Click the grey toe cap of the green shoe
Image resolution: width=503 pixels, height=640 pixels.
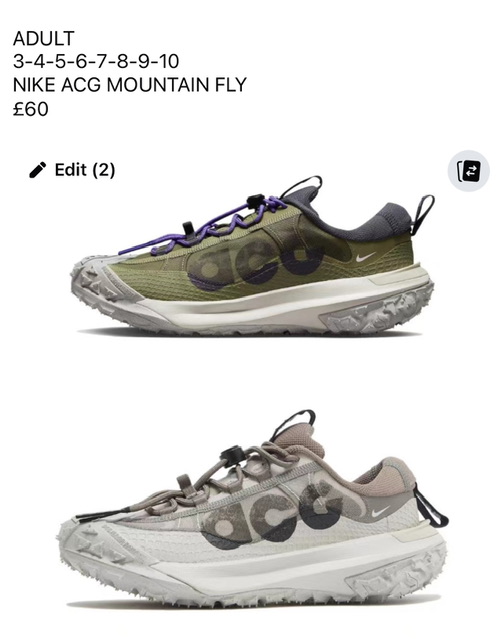pyautogui.click(x=96, y=282)
